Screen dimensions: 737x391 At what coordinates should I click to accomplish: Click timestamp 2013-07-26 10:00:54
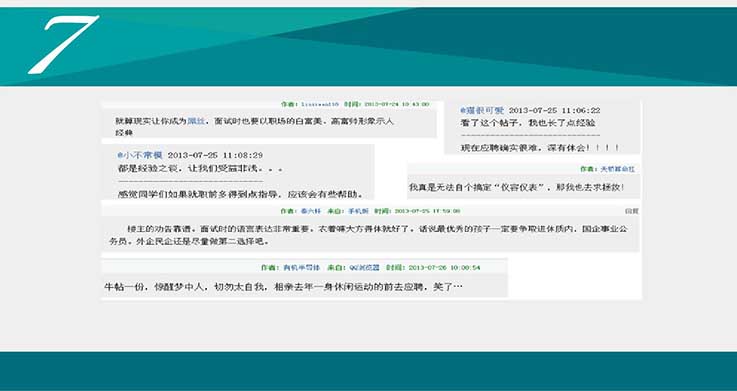coord(445,267)
